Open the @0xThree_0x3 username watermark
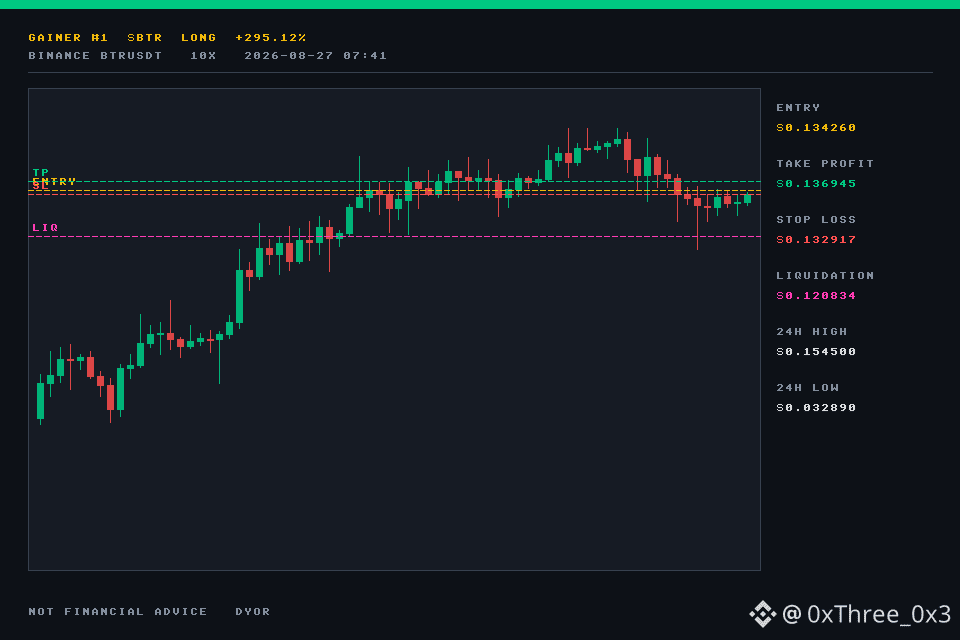960x640 pixels. tap(866, 614)
